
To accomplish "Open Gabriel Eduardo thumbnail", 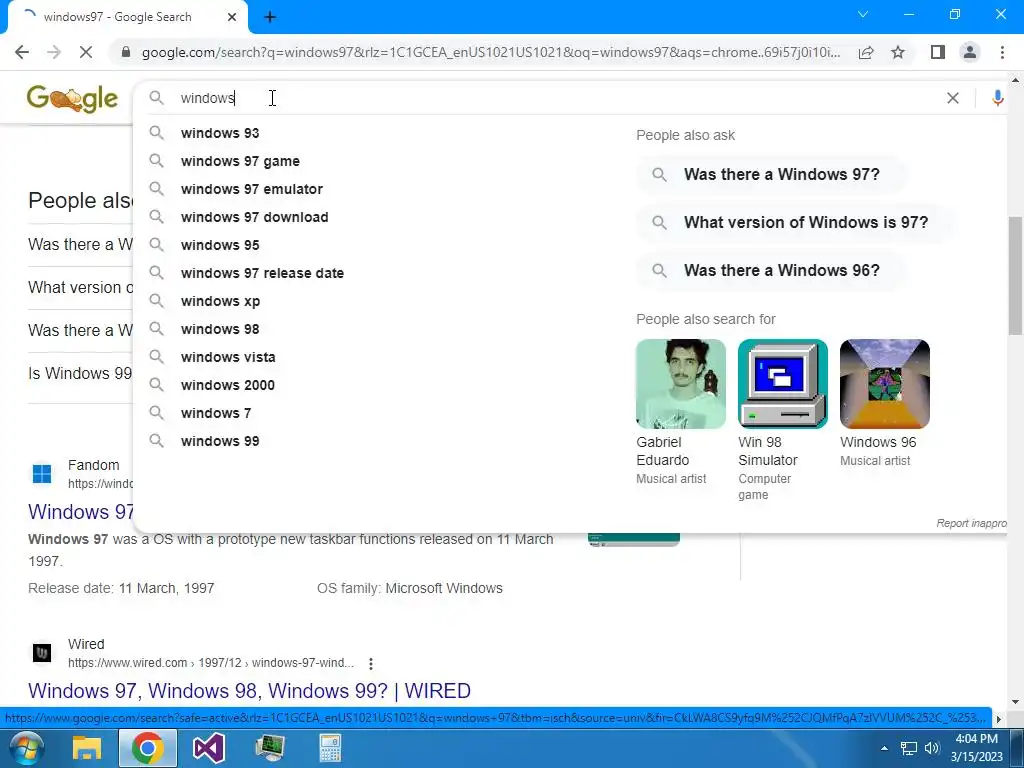I will pyautogui.click(x=680, y=384).
